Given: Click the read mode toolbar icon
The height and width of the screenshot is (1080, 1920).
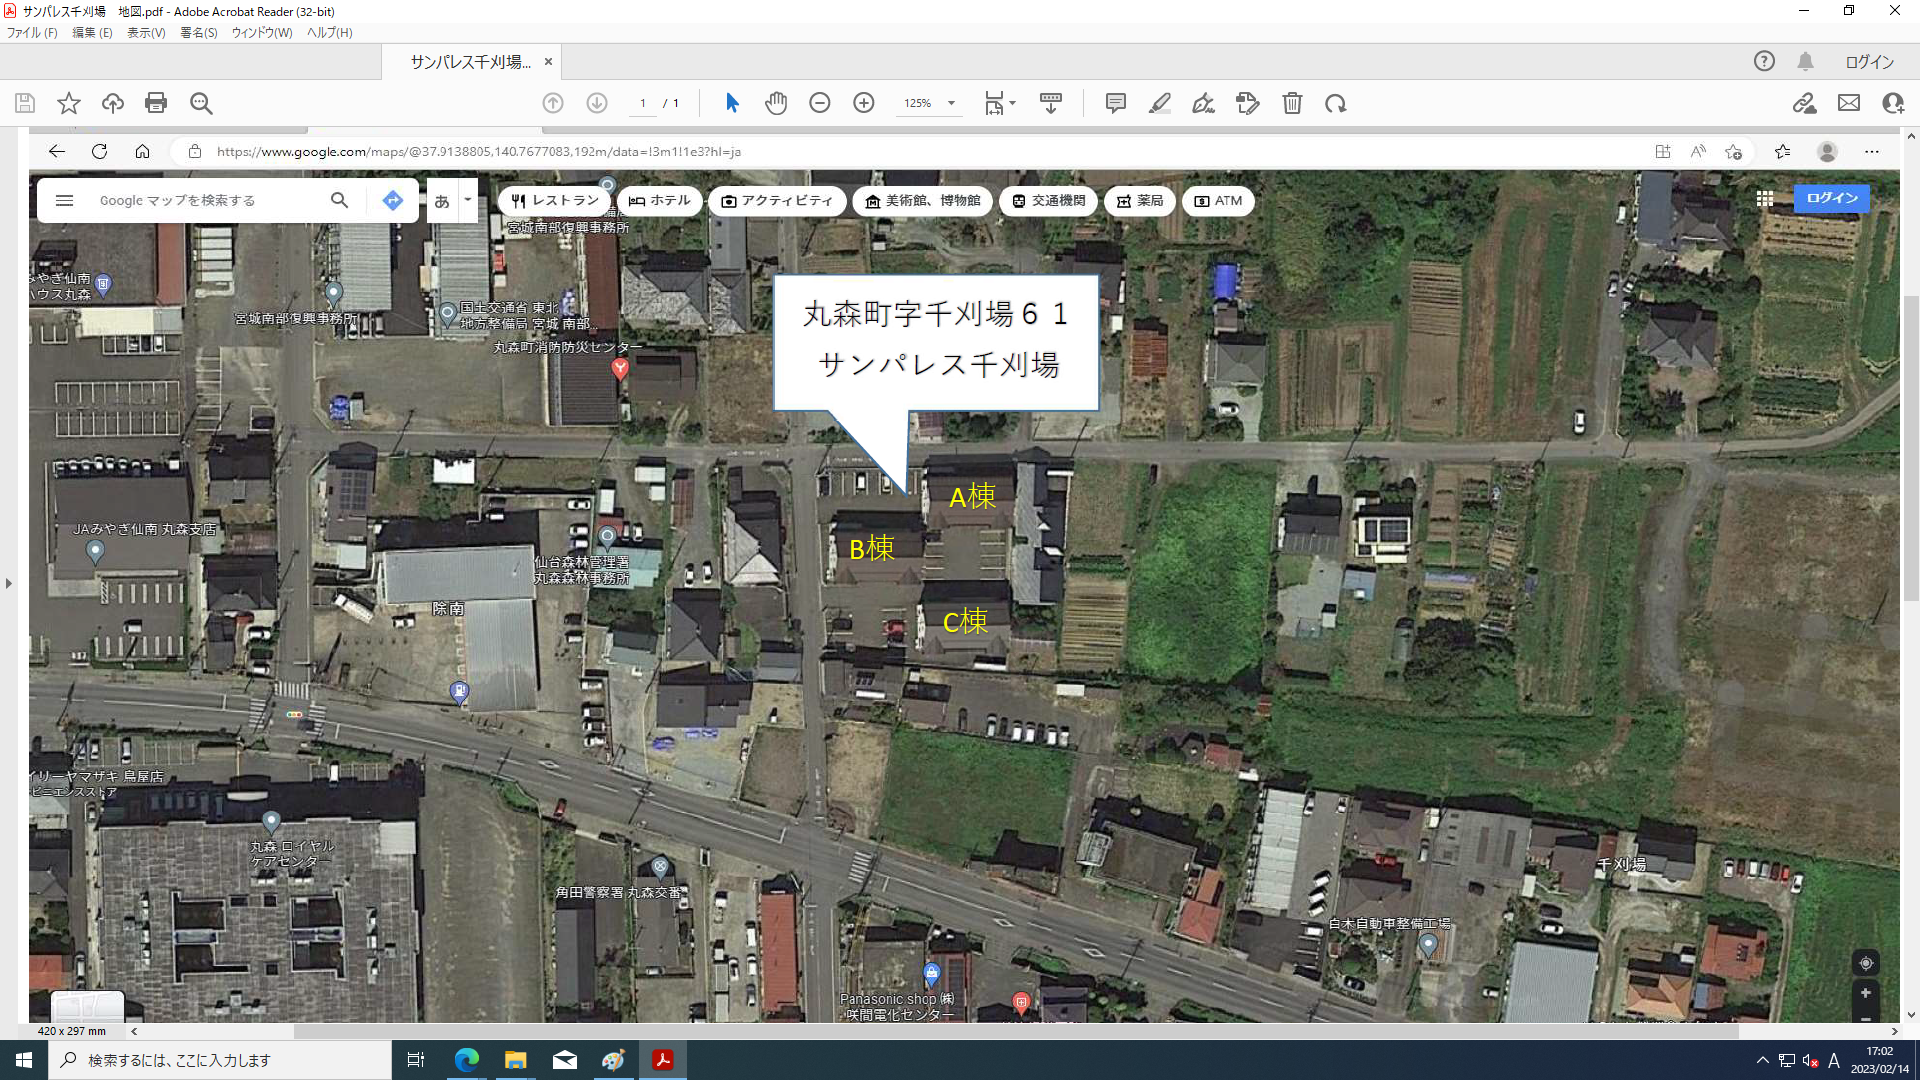Looking at the screenshot, I should coord(1051,103).
